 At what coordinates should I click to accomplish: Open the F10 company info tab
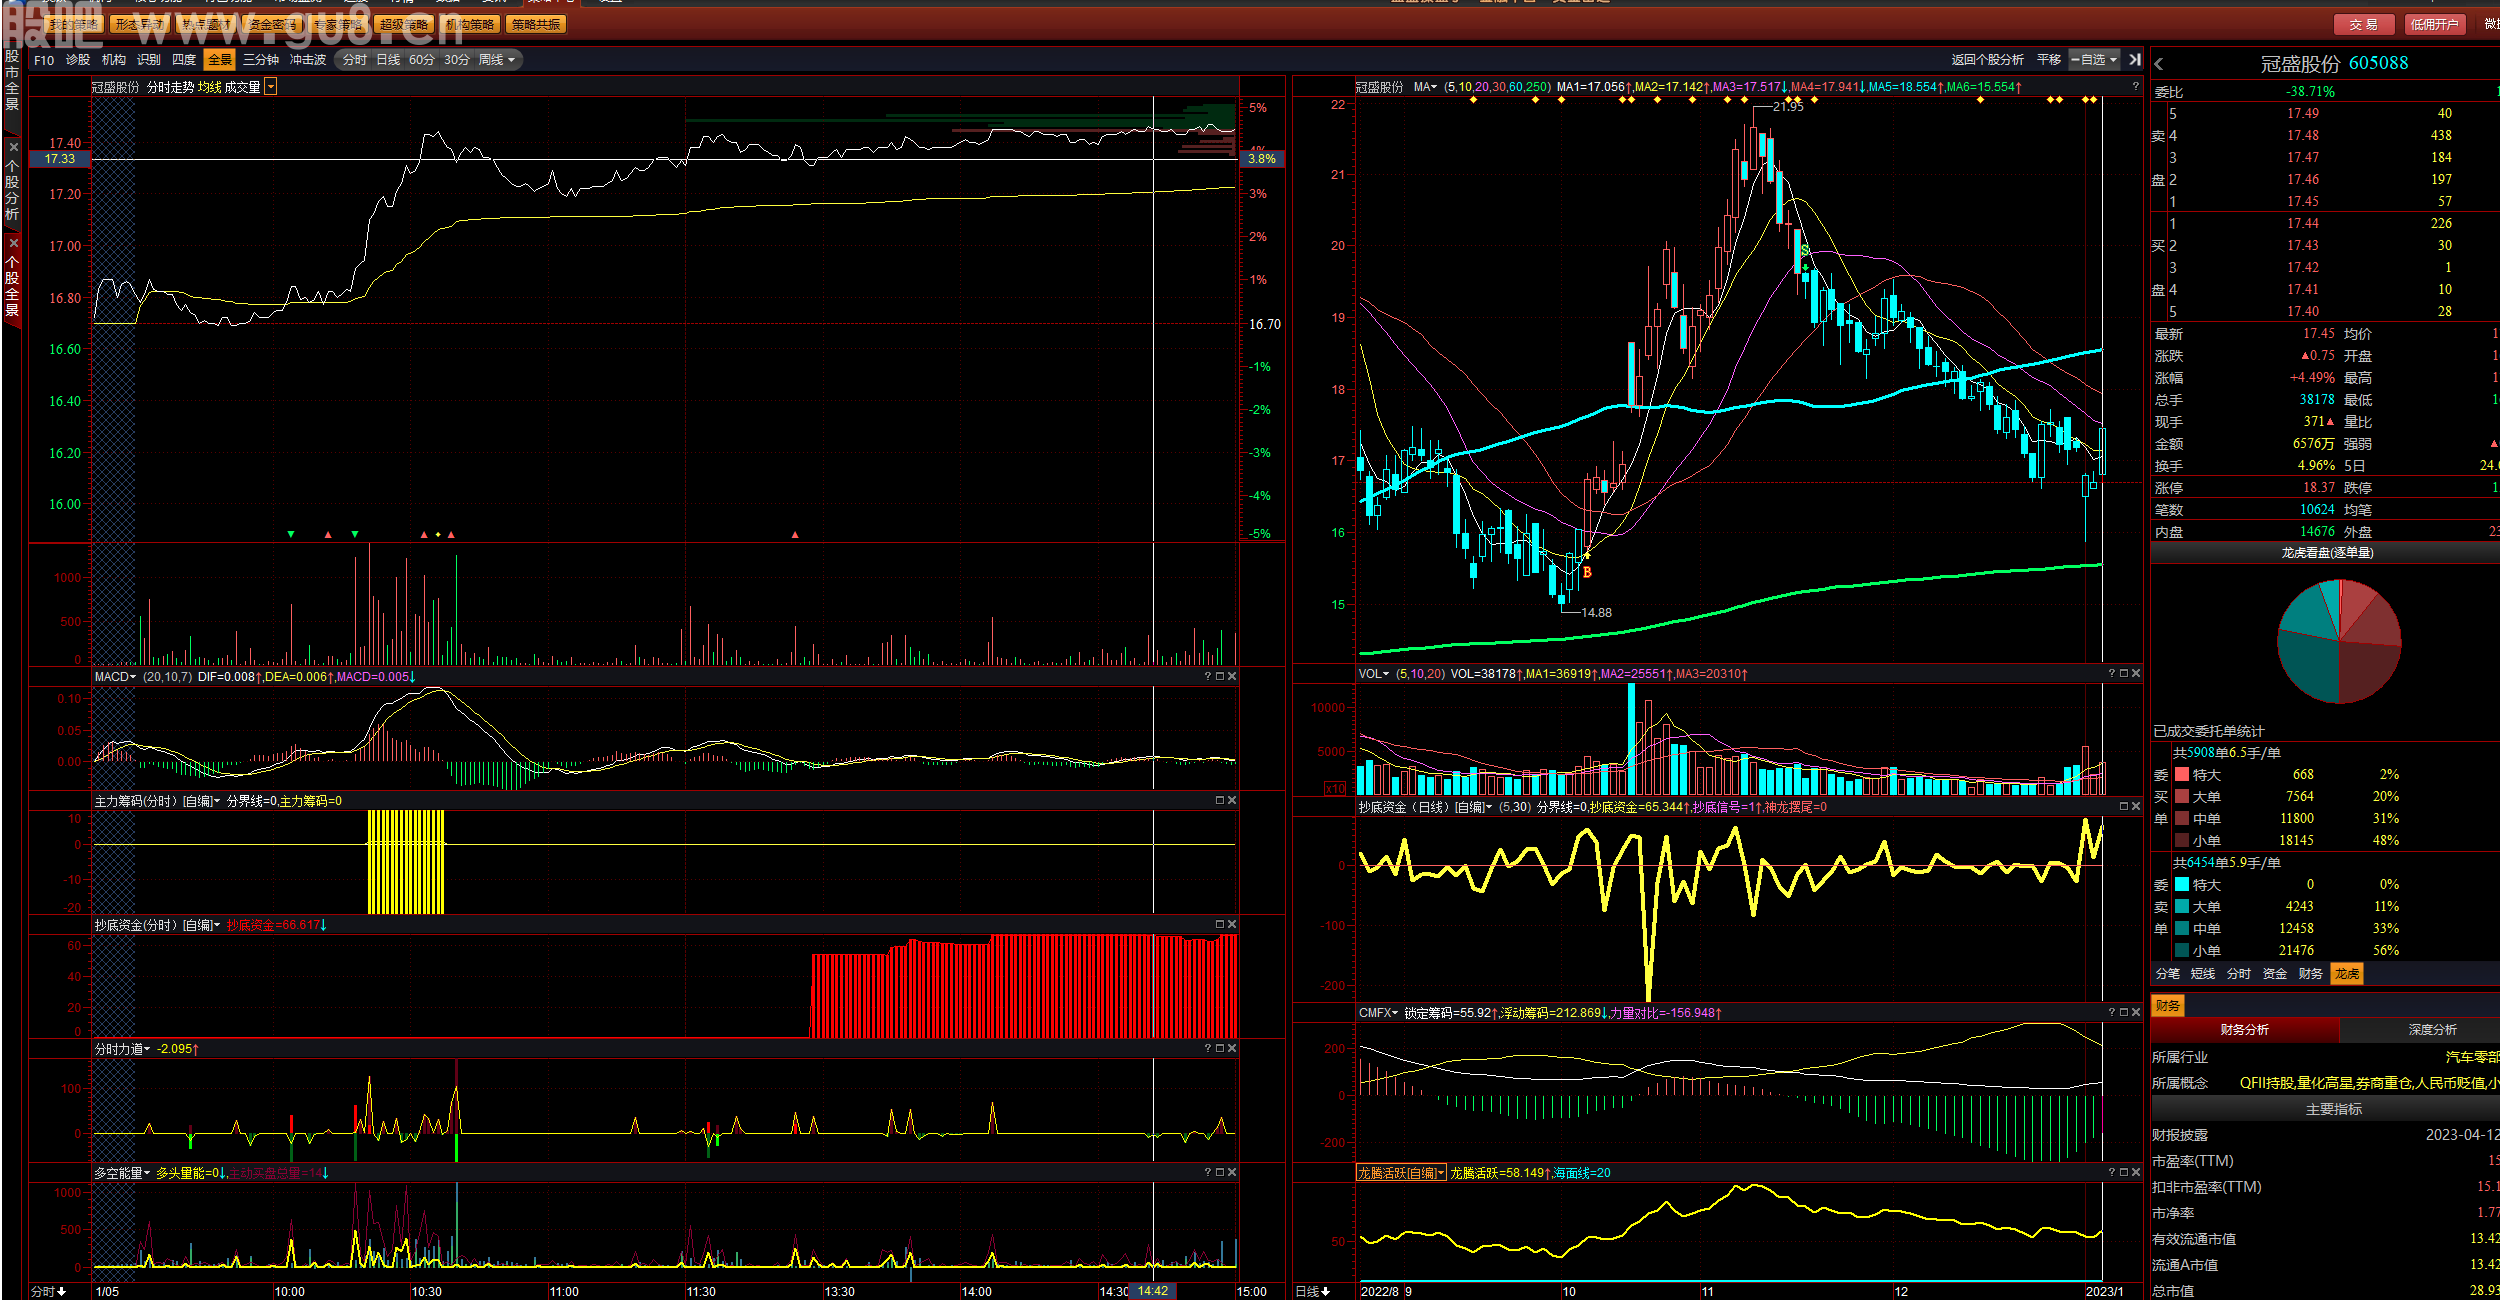(x=44, y=60)
